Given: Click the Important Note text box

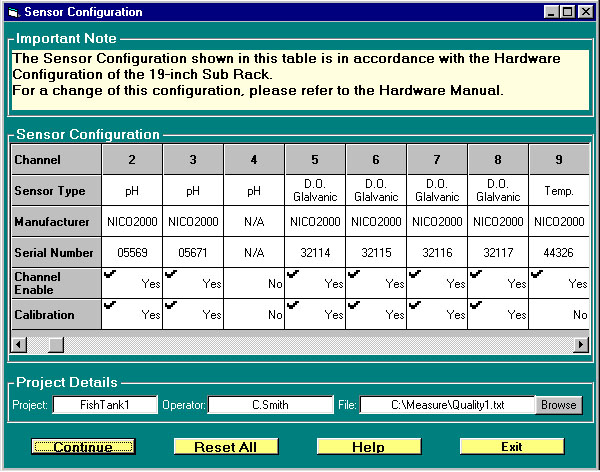Looking at the screenshot, I should [300, 80].
